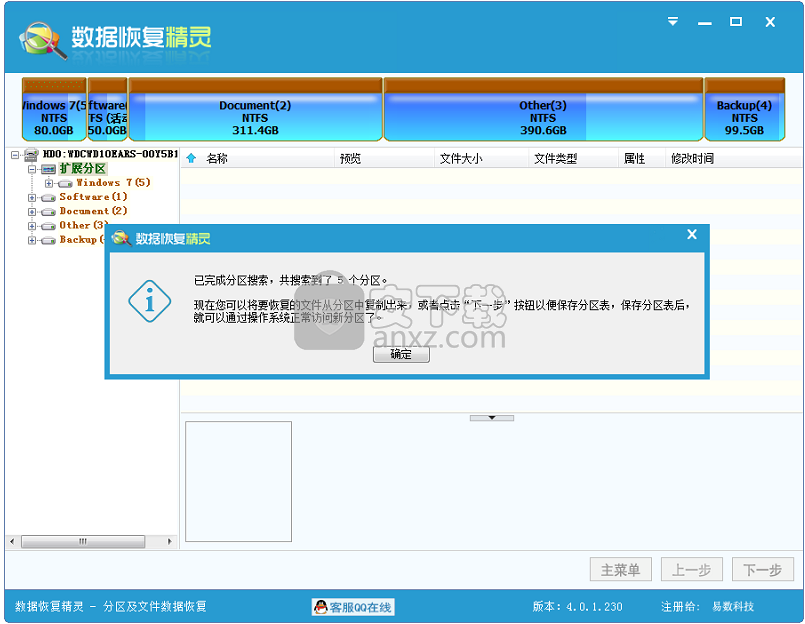Select the Software 50.0GB partition bar block
Viewport: 805px width, 624px height.
point(107,109)
